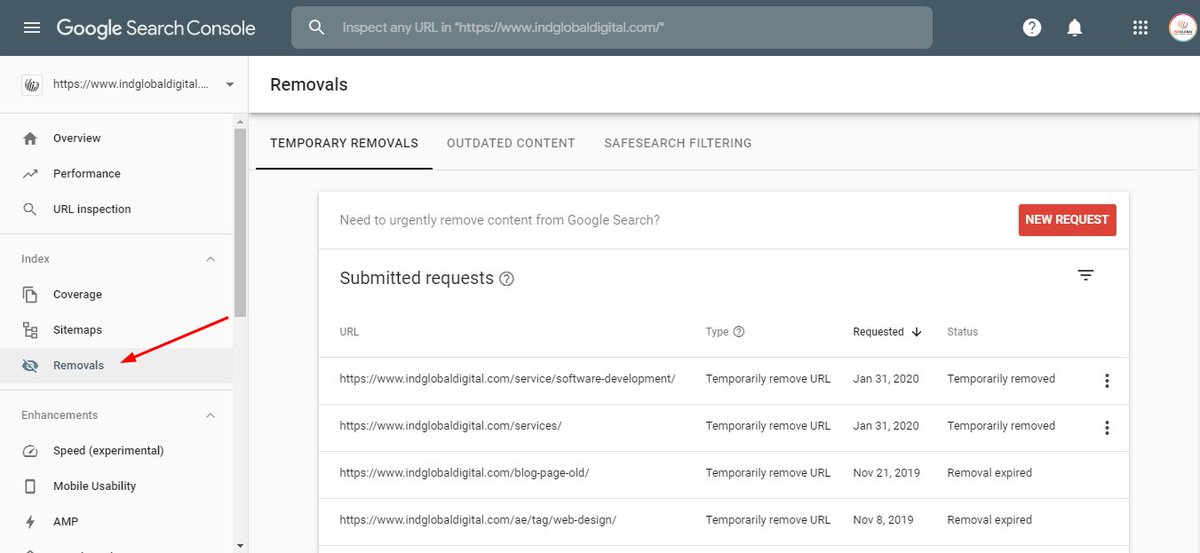Open more options for services/ URL row
The image size is (1200, 553).
(x=1106, y=427)
